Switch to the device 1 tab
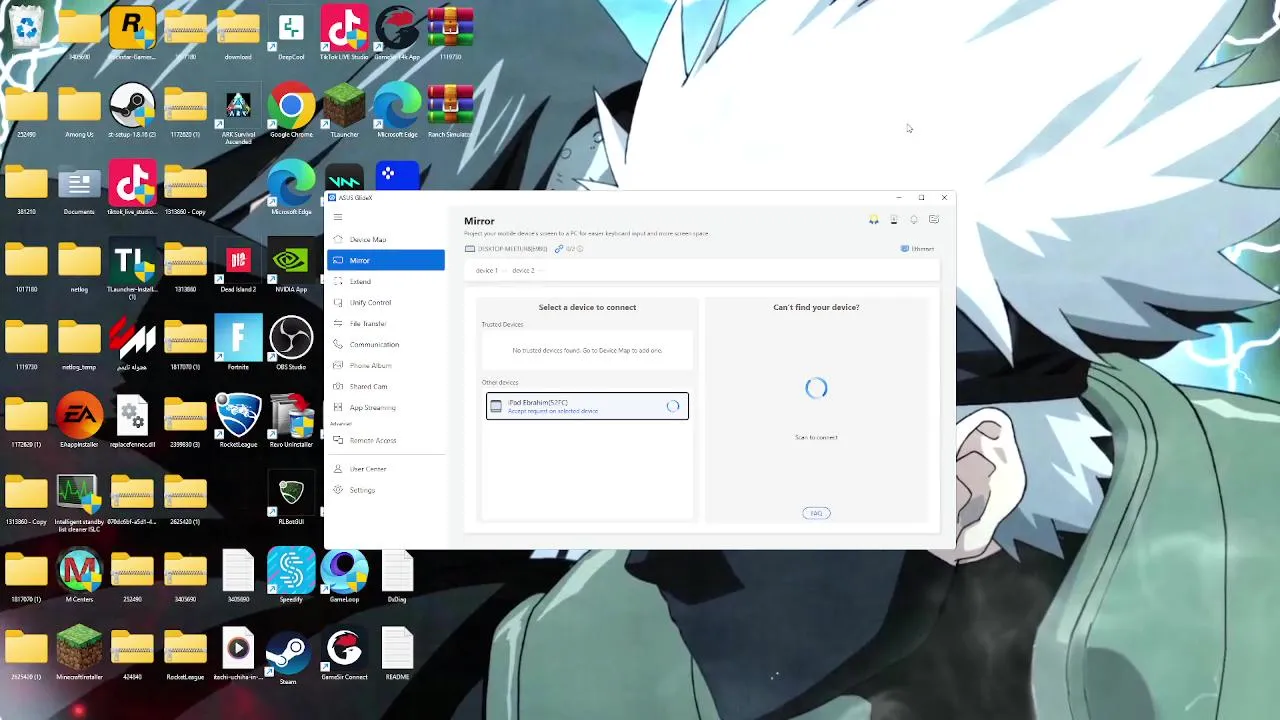The height and width of the screenshot is (720, 1280). coord(486,271)
